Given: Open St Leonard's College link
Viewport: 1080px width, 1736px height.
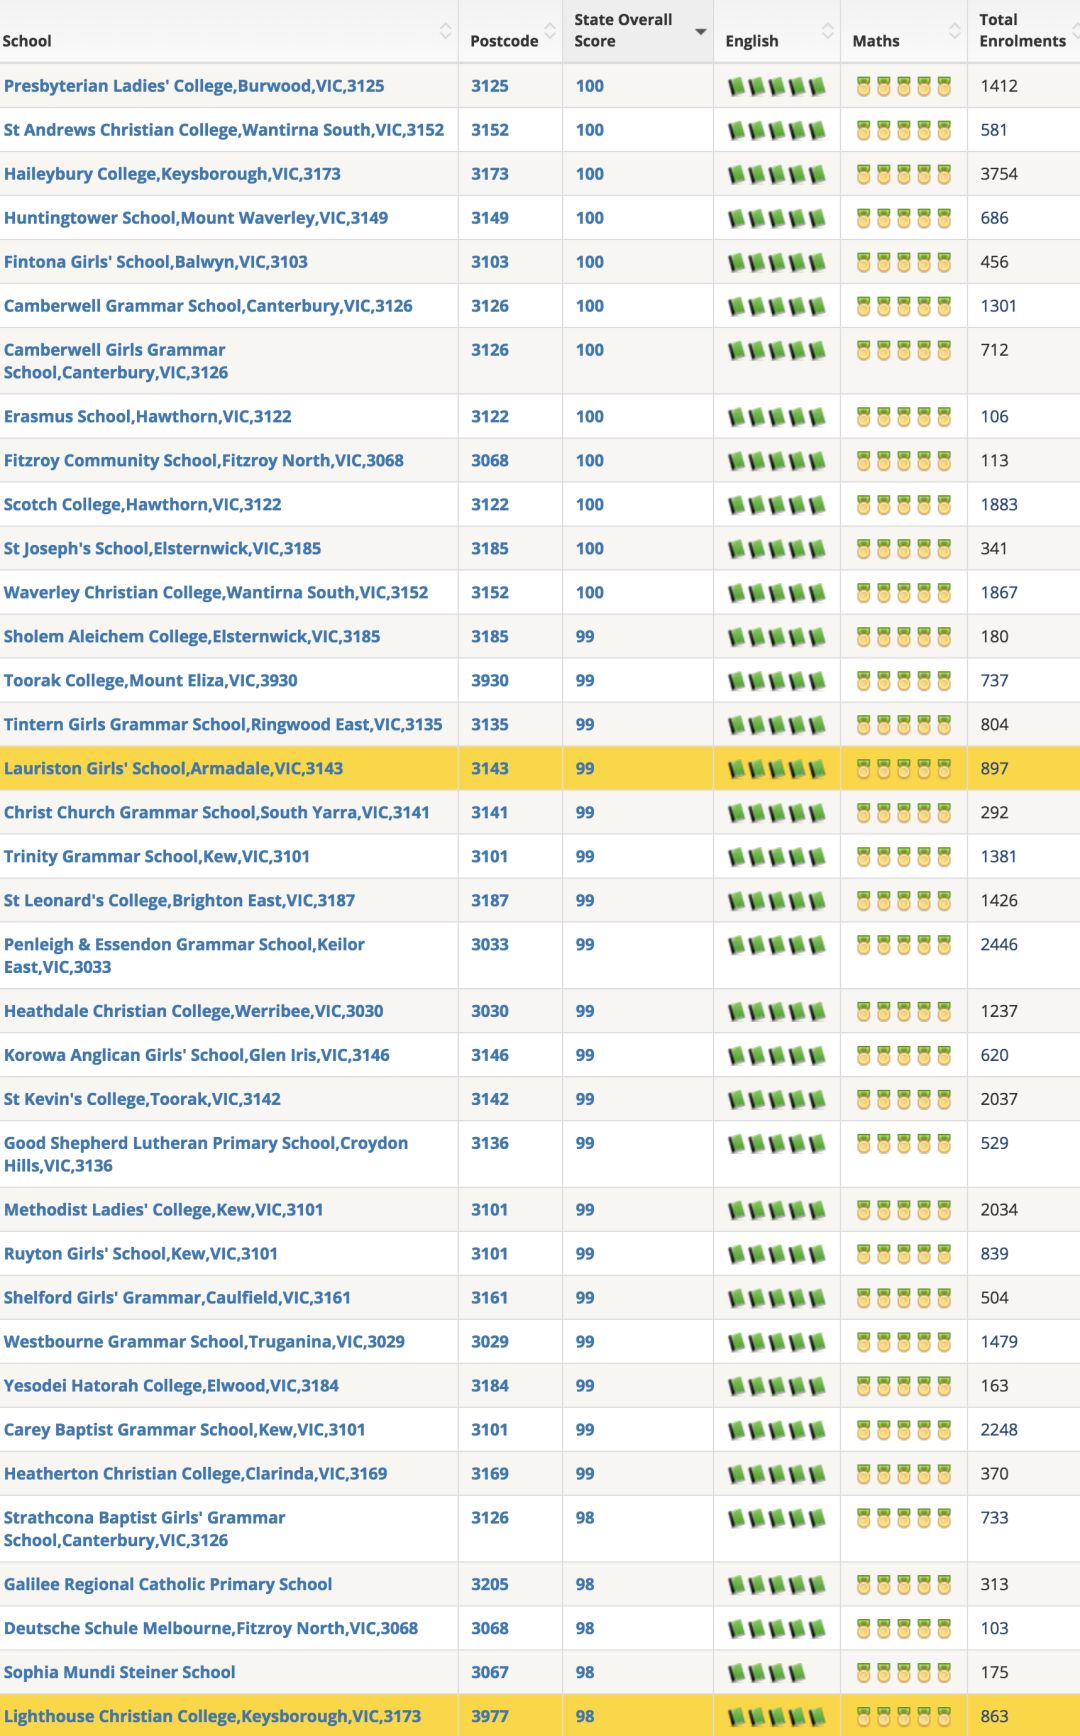Looking at the screenshot, I should tap(180, 900).
